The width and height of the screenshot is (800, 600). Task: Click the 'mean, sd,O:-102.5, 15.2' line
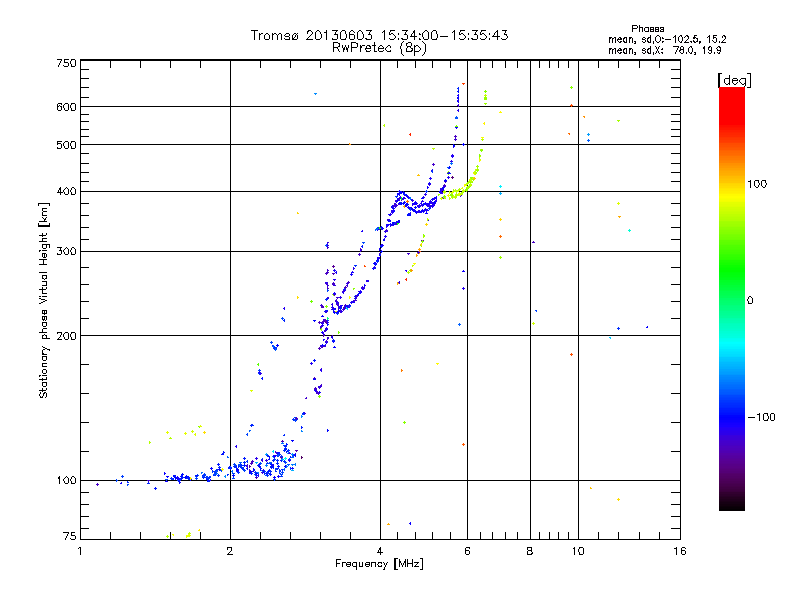pos(667,39)
